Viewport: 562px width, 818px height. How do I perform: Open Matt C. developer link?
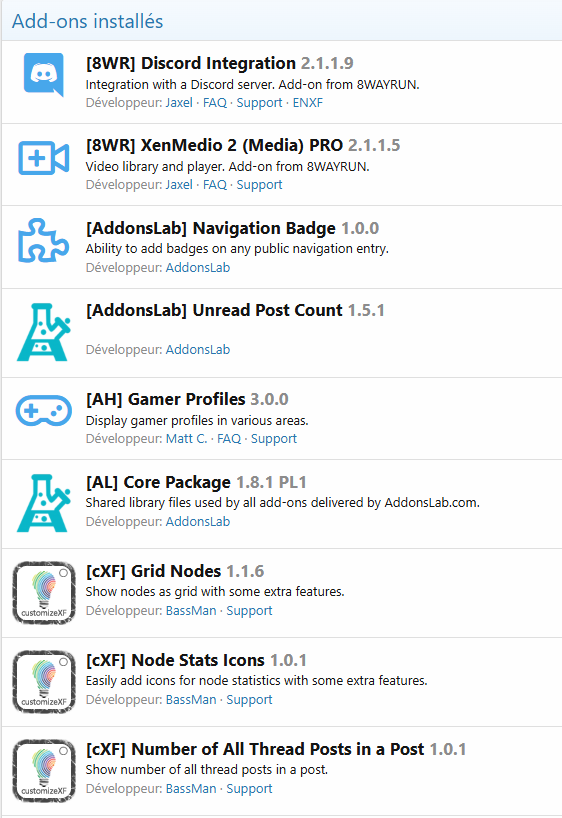point(186,439)
